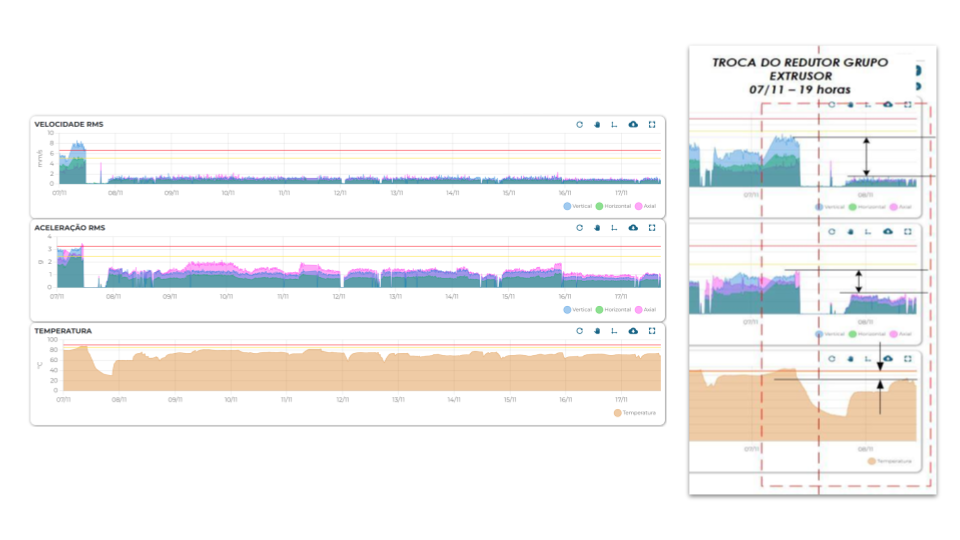Image resolution: width=960 pixels, height=540 pixels.
Task: Refresh the Aceleração RMS chart
Action: [579, 228]
